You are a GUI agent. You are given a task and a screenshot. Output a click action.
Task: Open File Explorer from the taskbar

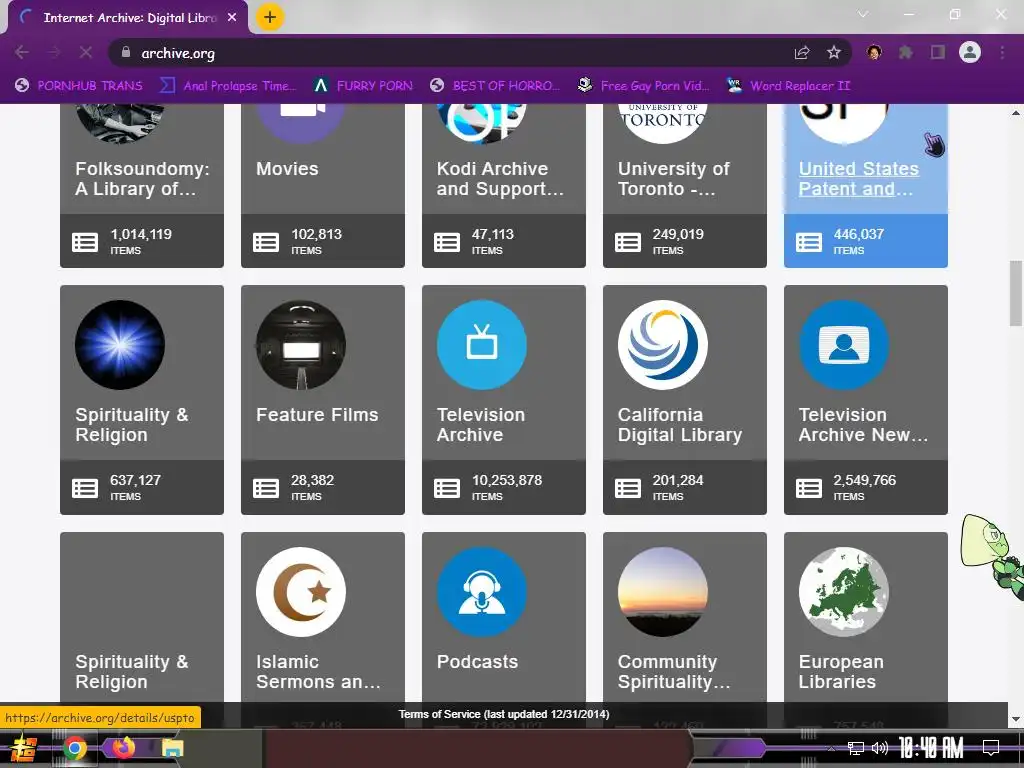pyautogui.click(x=172, y=748)
